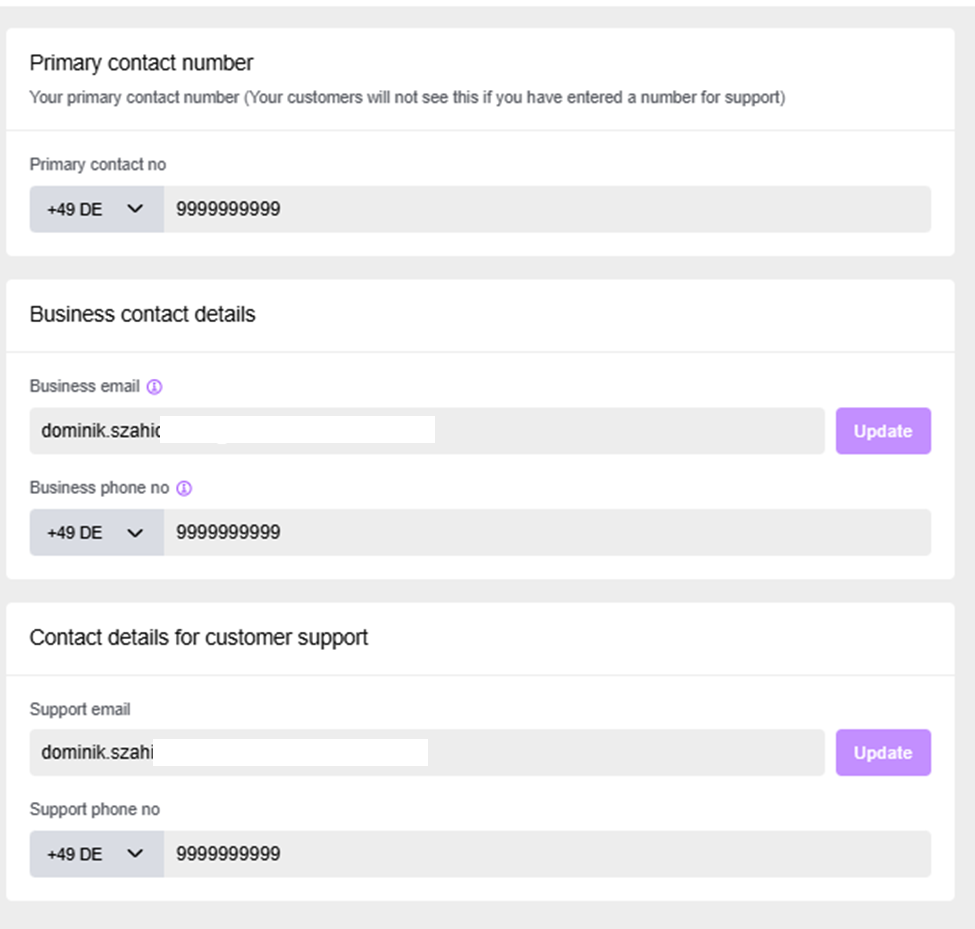Image resolution: width=975 pixels, height=929 pixels.
Task: Click Contact details for customer support heading
Action: click(x=199, y=638)
